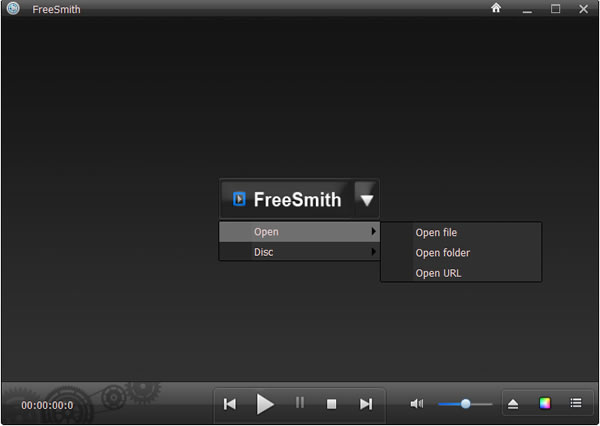
Task: Open the color adjustment settings icon
Action: pos(545,403)
